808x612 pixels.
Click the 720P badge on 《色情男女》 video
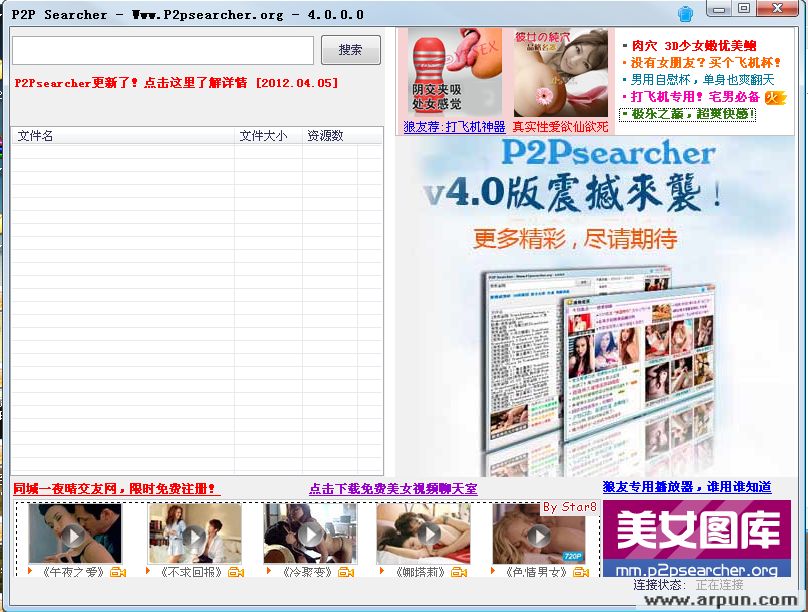(572, 558)
